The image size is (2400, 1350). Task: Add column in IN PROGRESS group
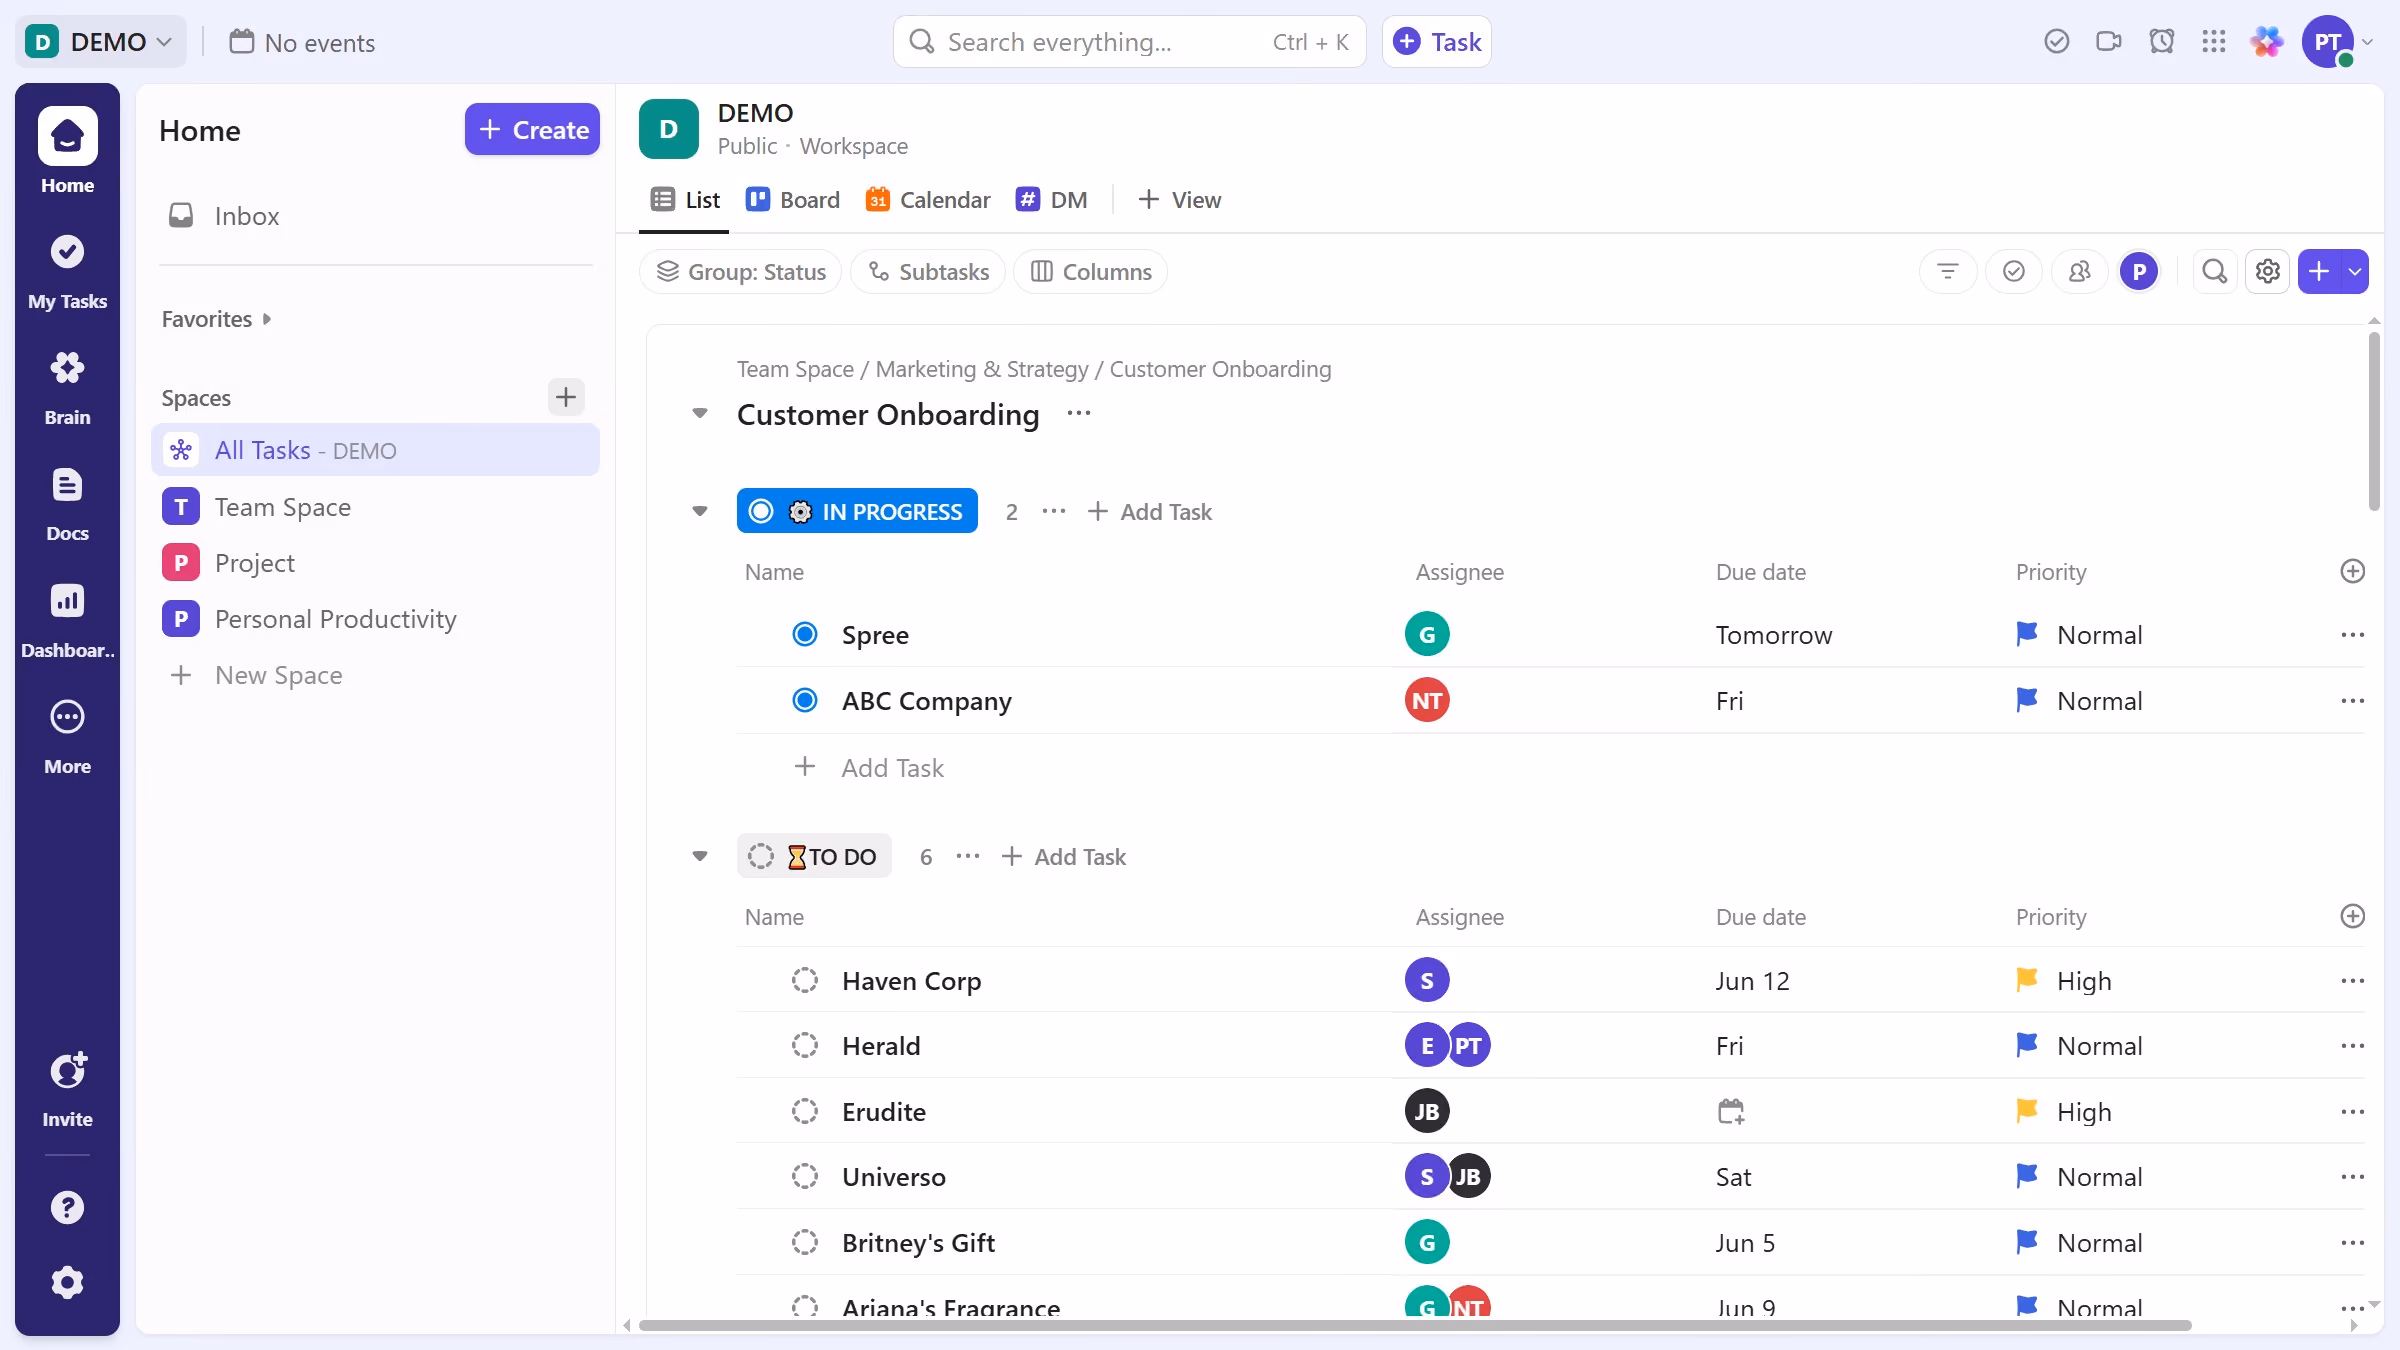coord(2352,571)
